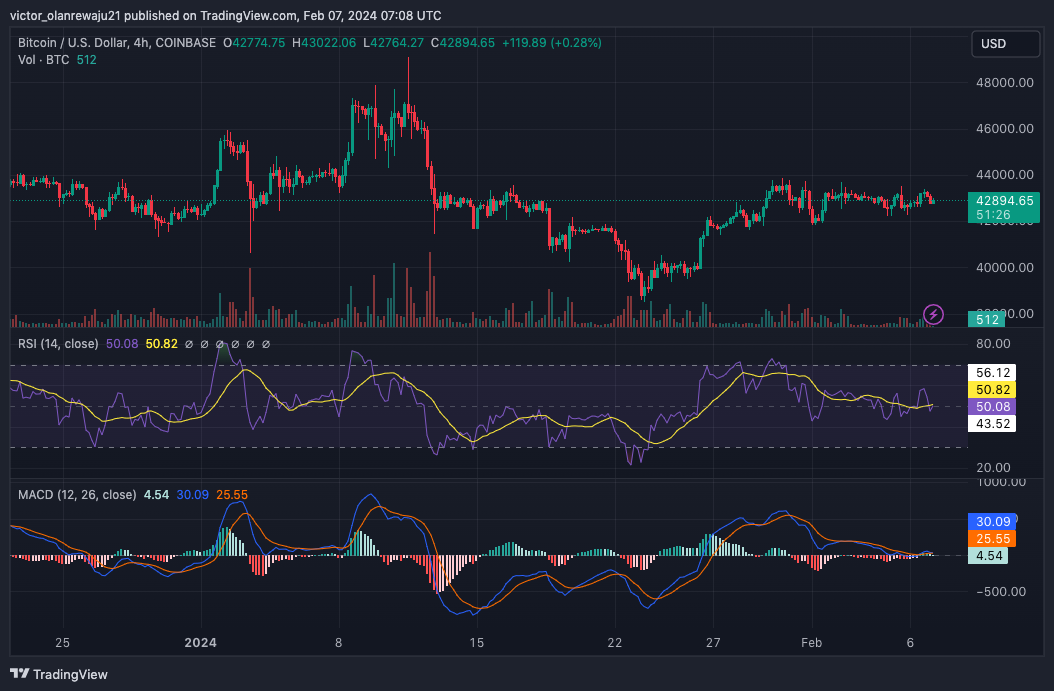Screen dimensions: 1054x691
Task: Click the 4.54 MACD histogram axis tag
Action: (990, 555)
